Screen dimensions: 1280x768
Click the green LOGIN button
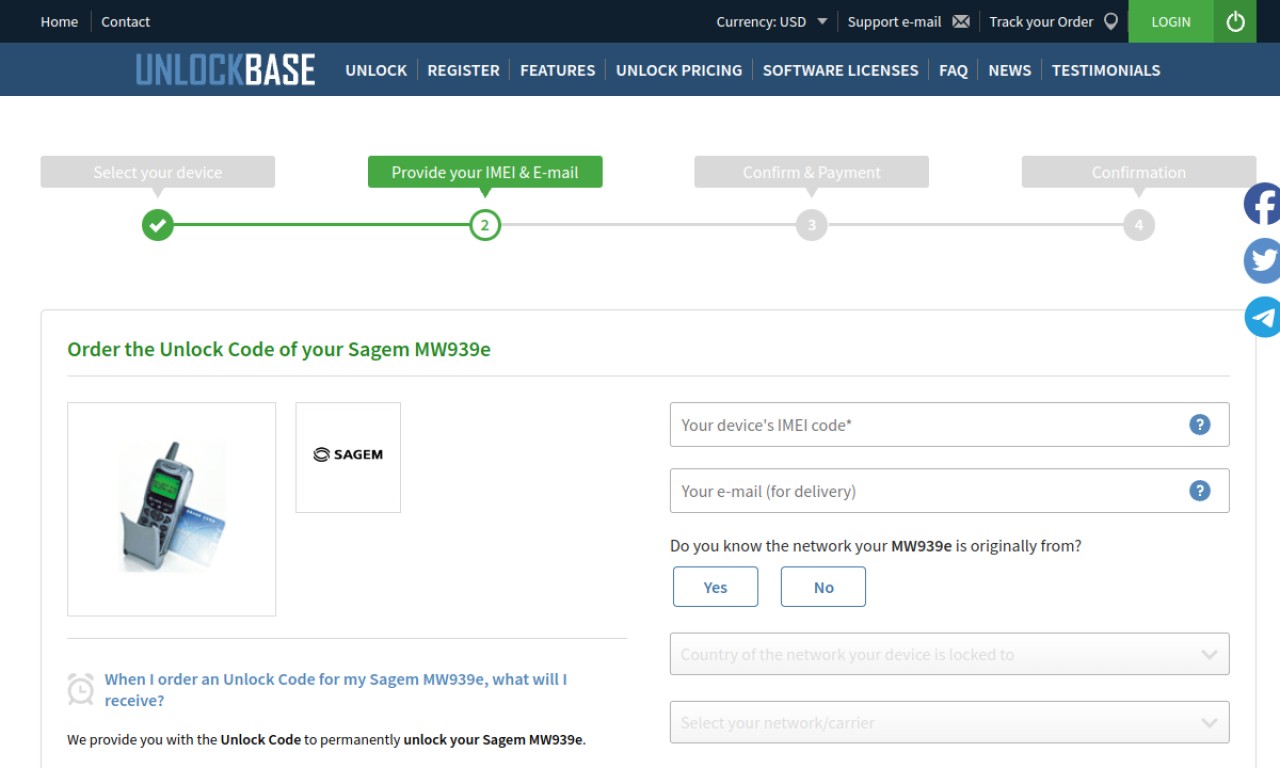click(x=1171, y=21)
